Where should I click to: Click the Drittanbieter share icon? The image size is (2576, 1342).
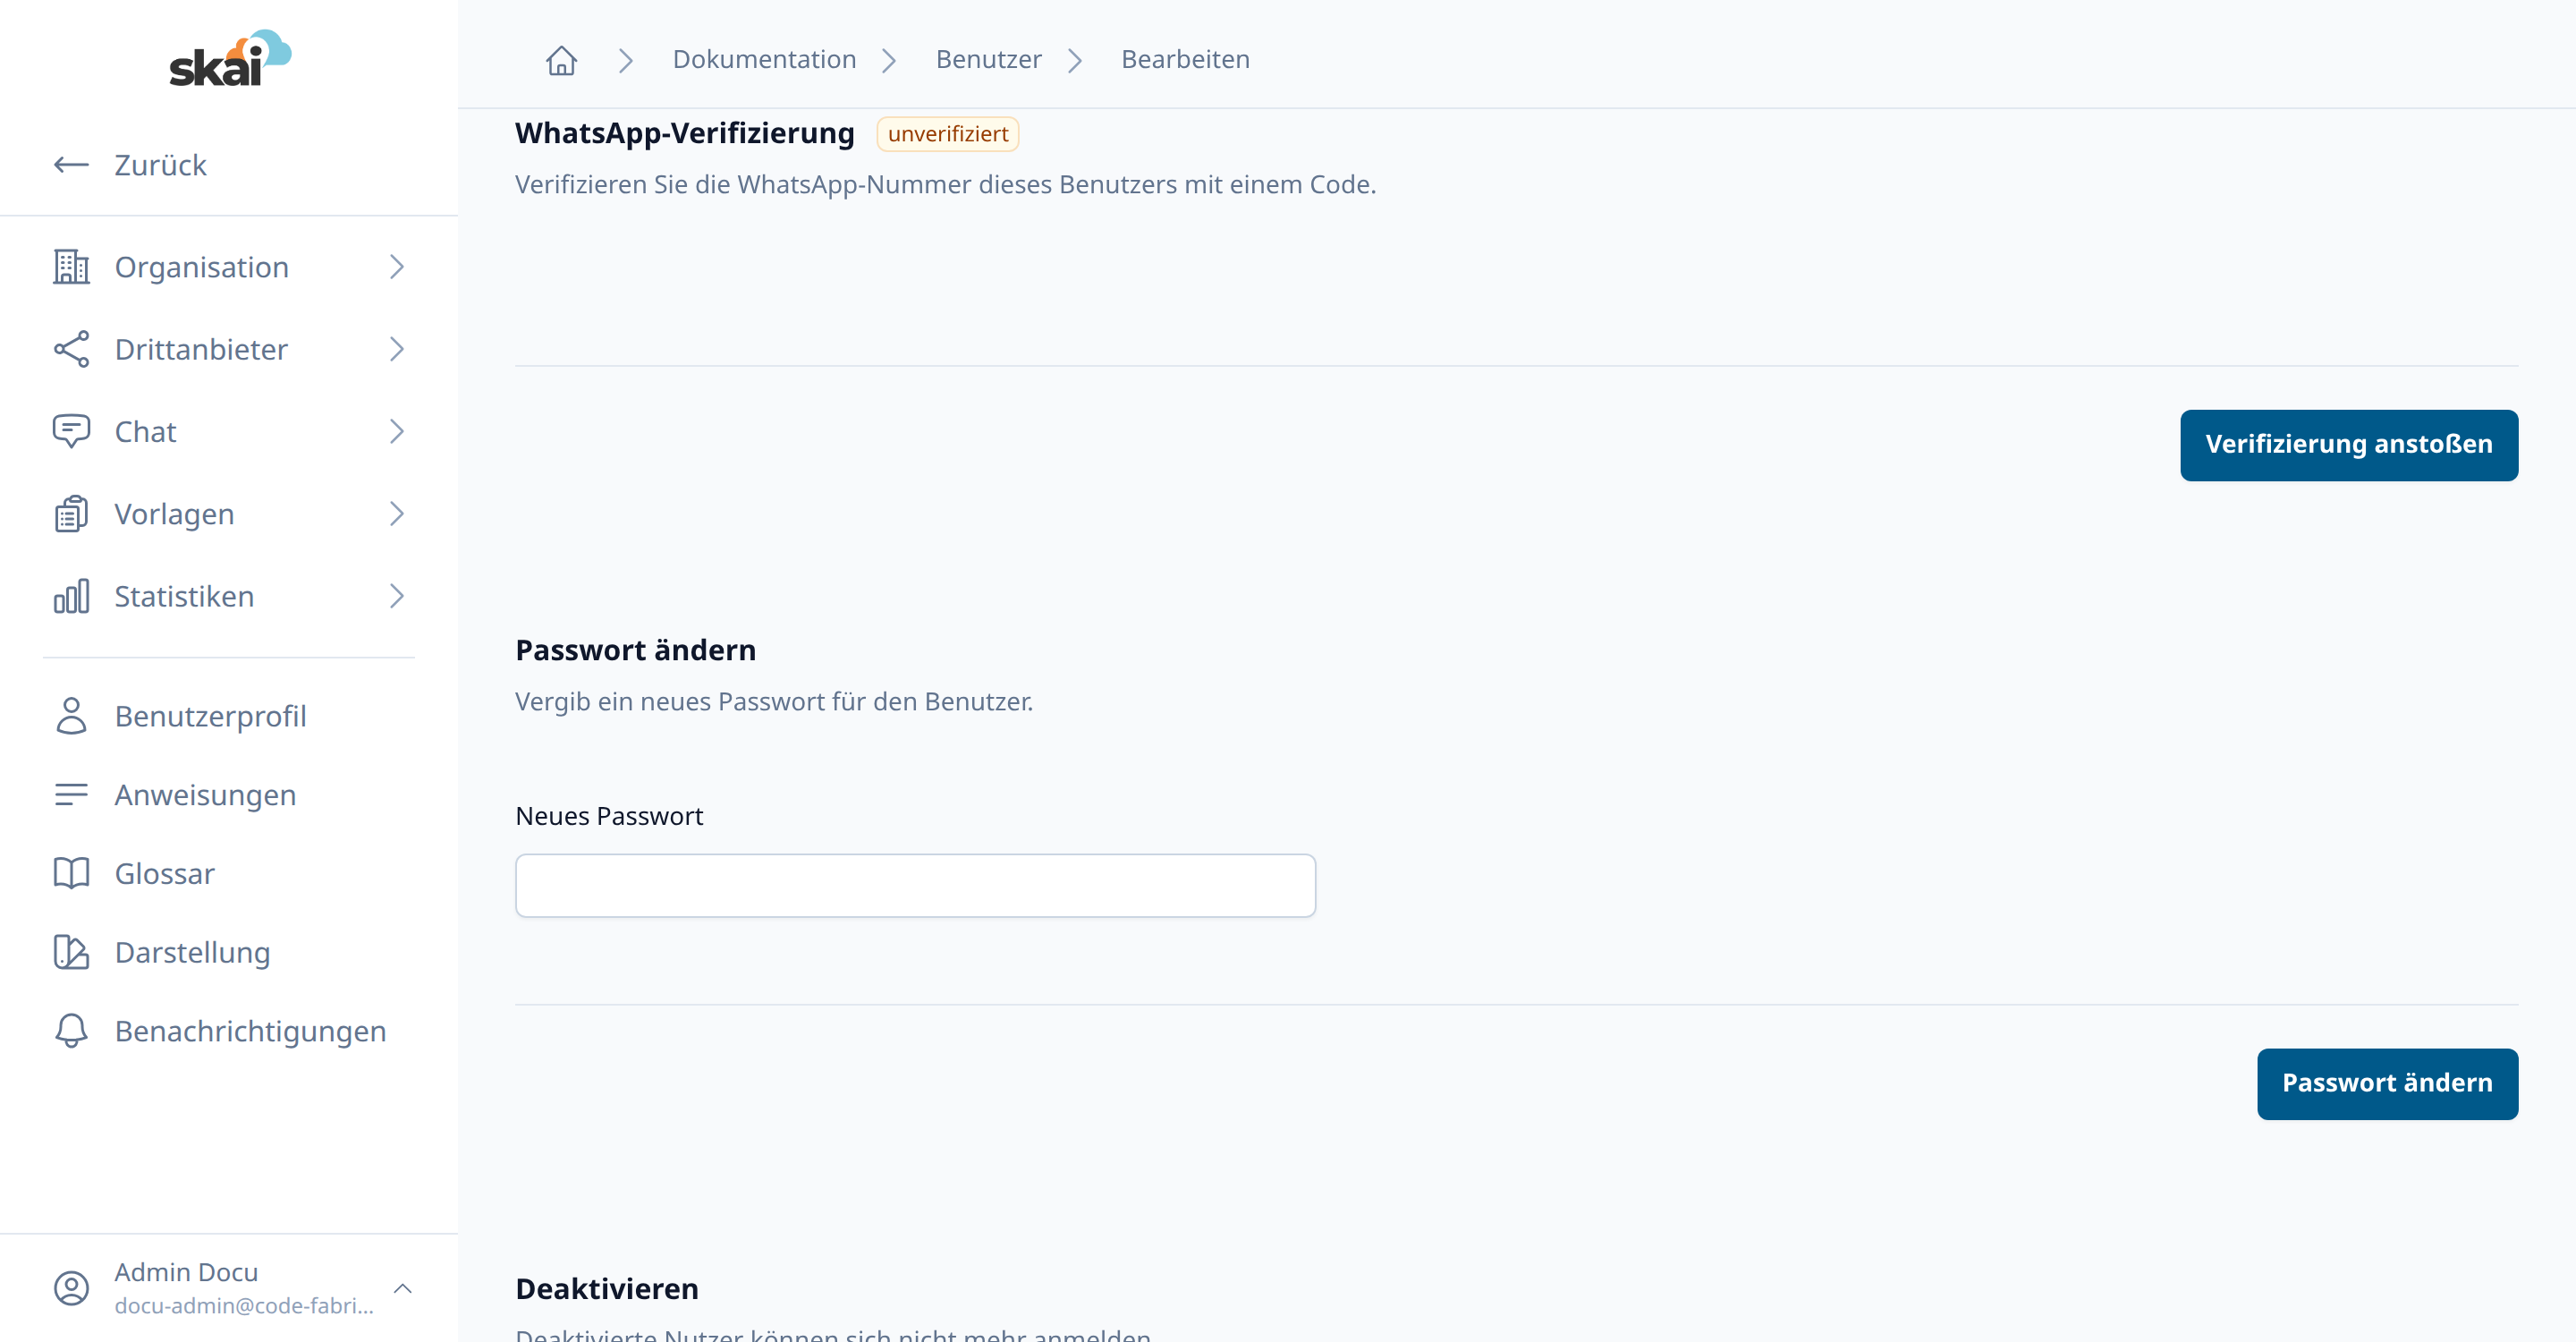click(x=71, y=349)
